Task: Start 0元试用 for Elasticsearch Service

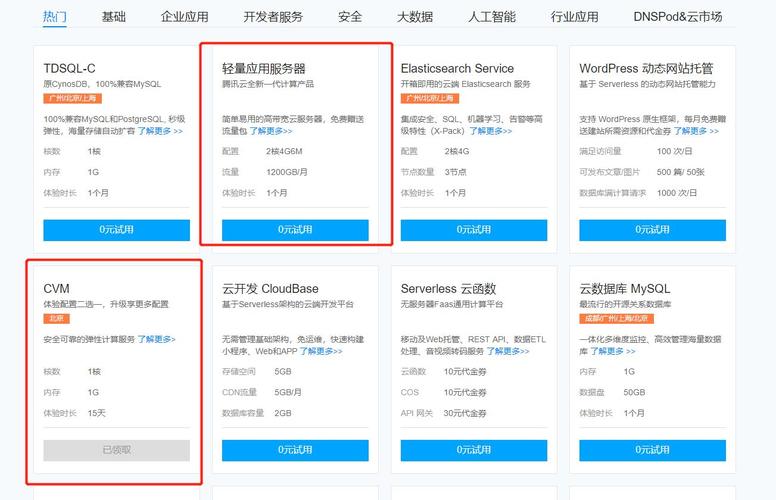Action: click(474, 230)
